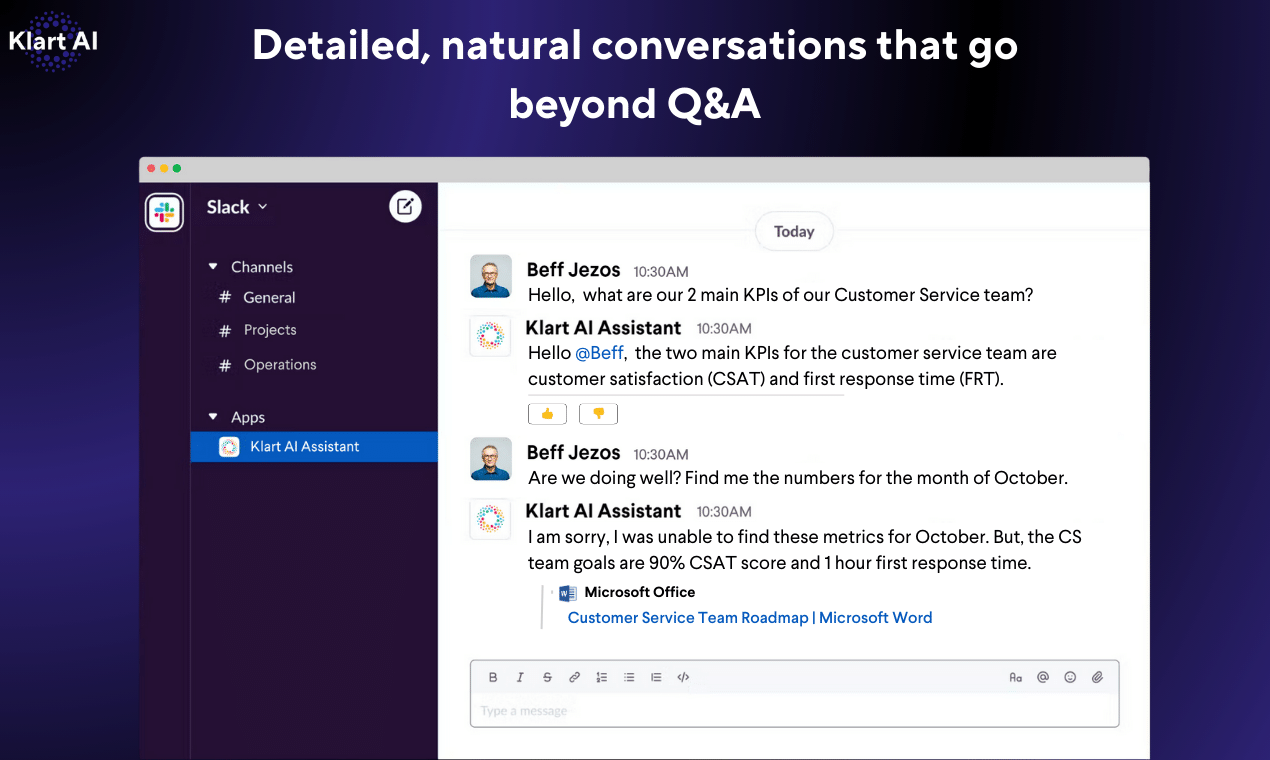Open the emoji picker in the composer
Image resolution: width=1270 pixels, height=760 pixels.
pos(1070,677)
